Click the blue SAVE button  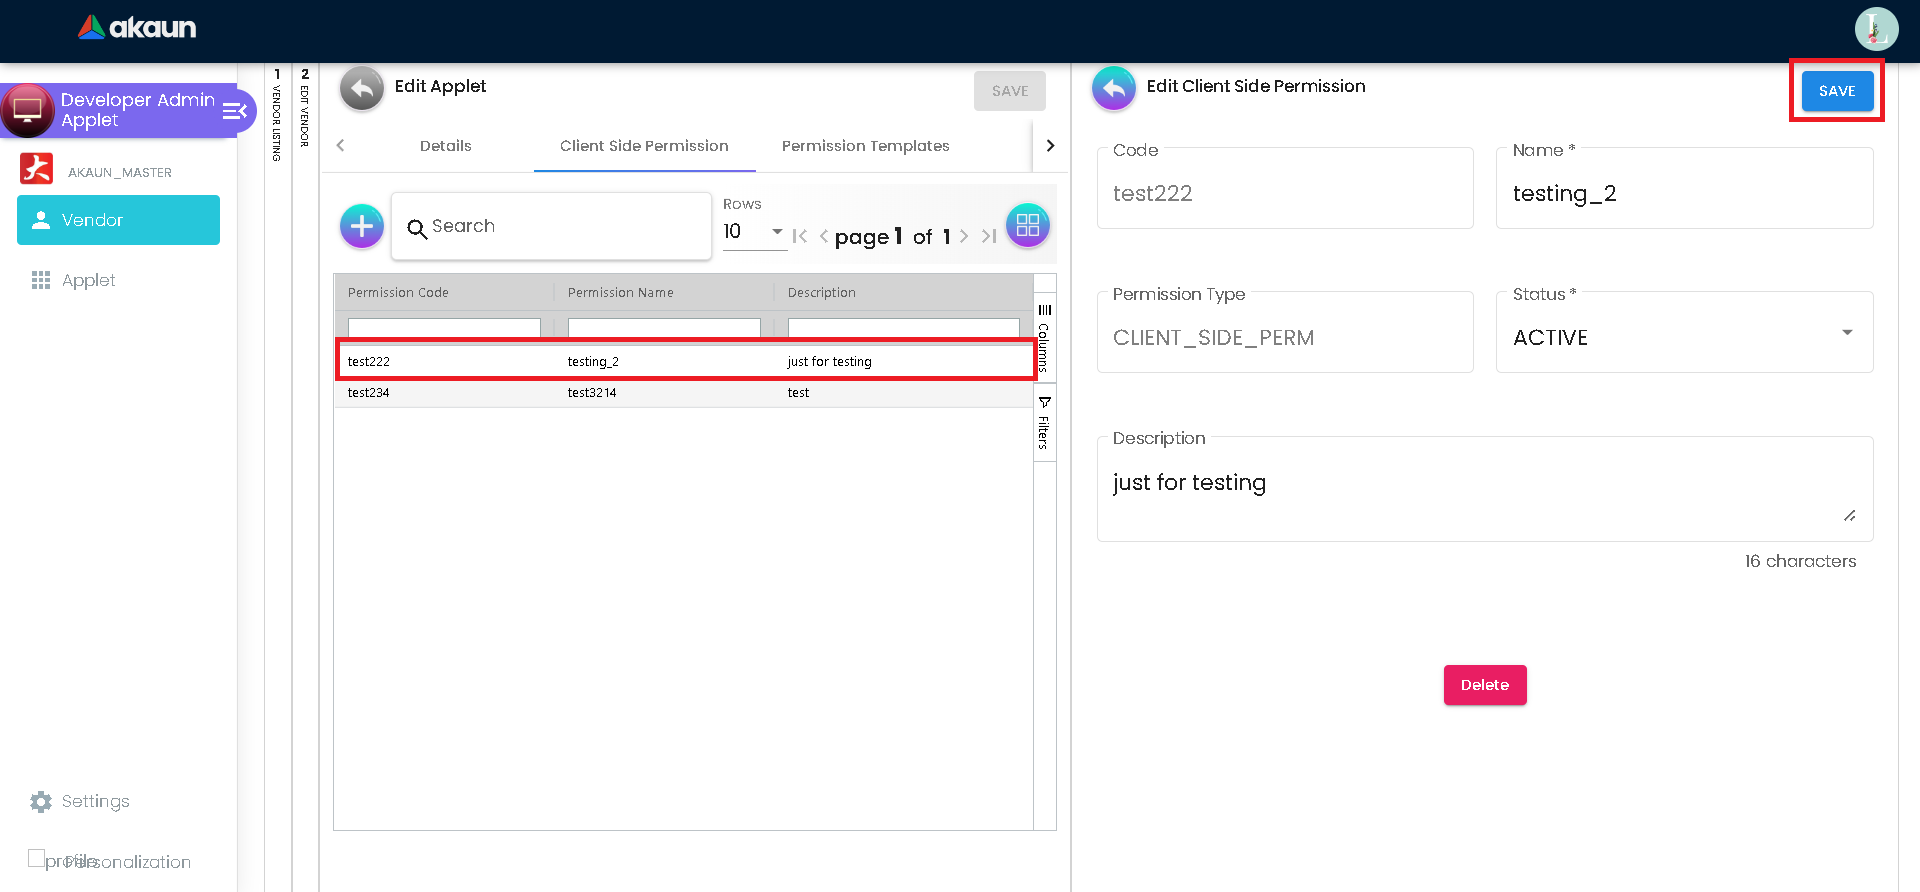1836,91
